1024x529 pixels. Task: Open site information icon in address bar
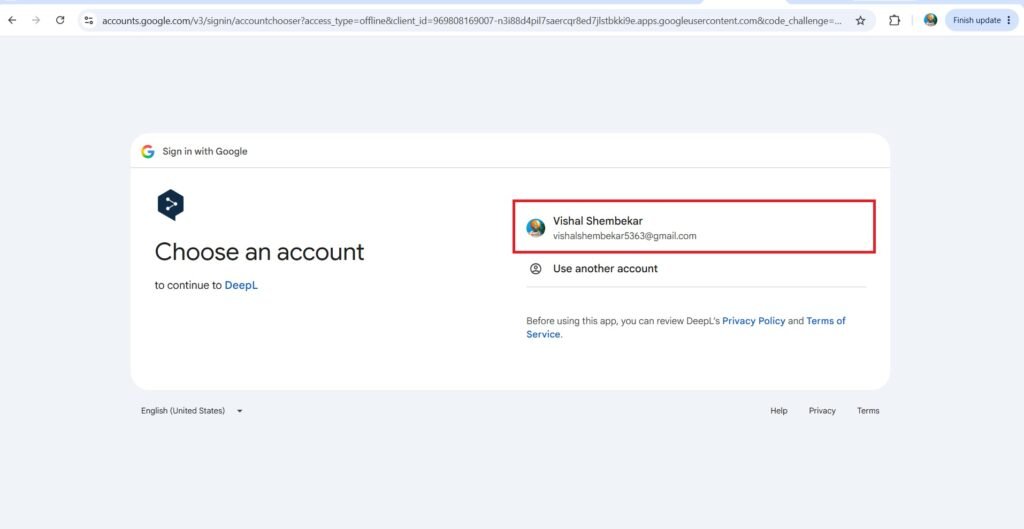point(89,20)
